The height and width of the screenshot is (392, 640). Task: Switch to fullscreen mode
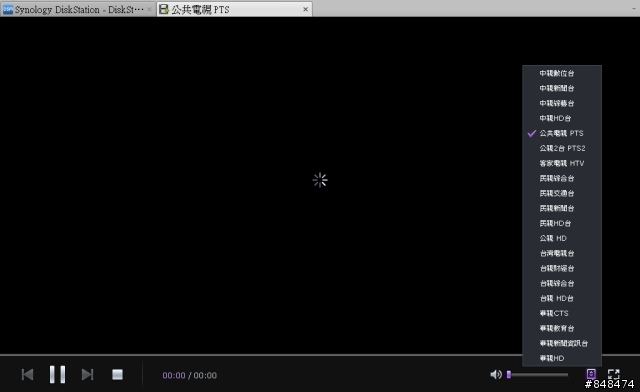613,374
